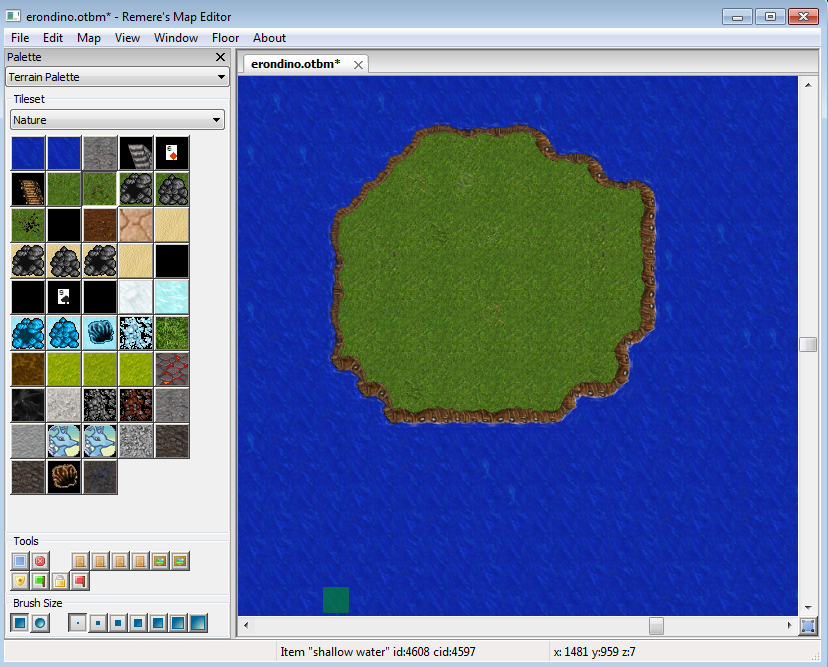
Task: Open the About menu
Action: click(269, 38)
